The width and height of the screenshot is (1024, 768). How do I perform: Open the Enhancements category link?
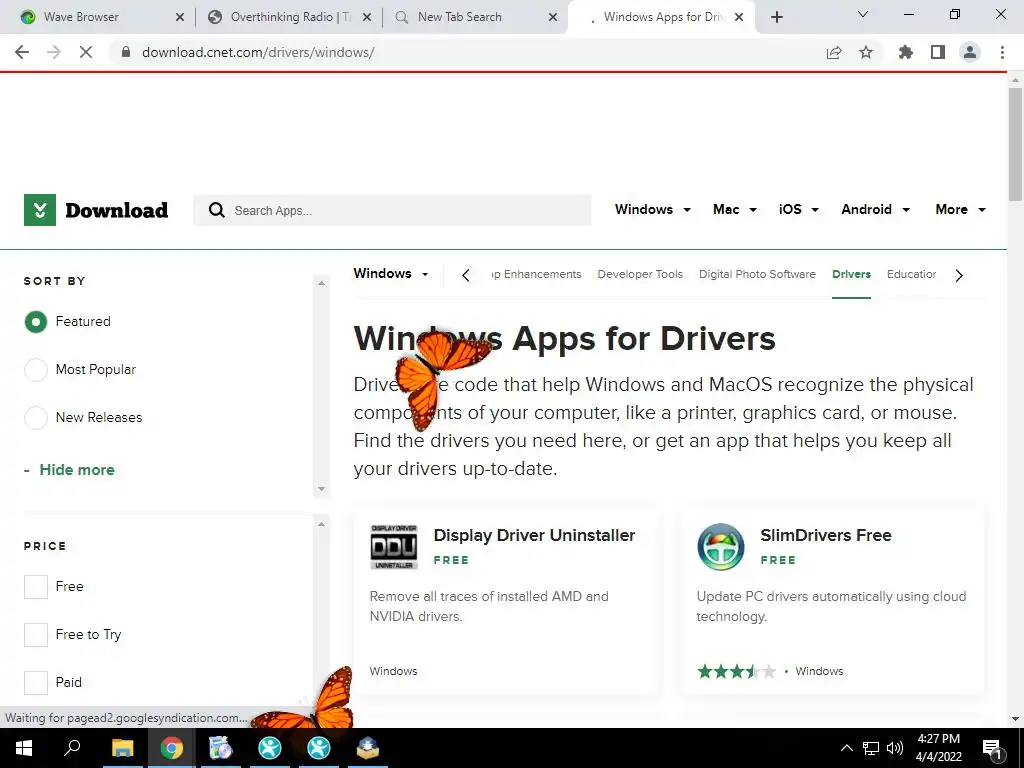[x=536, y=274]
